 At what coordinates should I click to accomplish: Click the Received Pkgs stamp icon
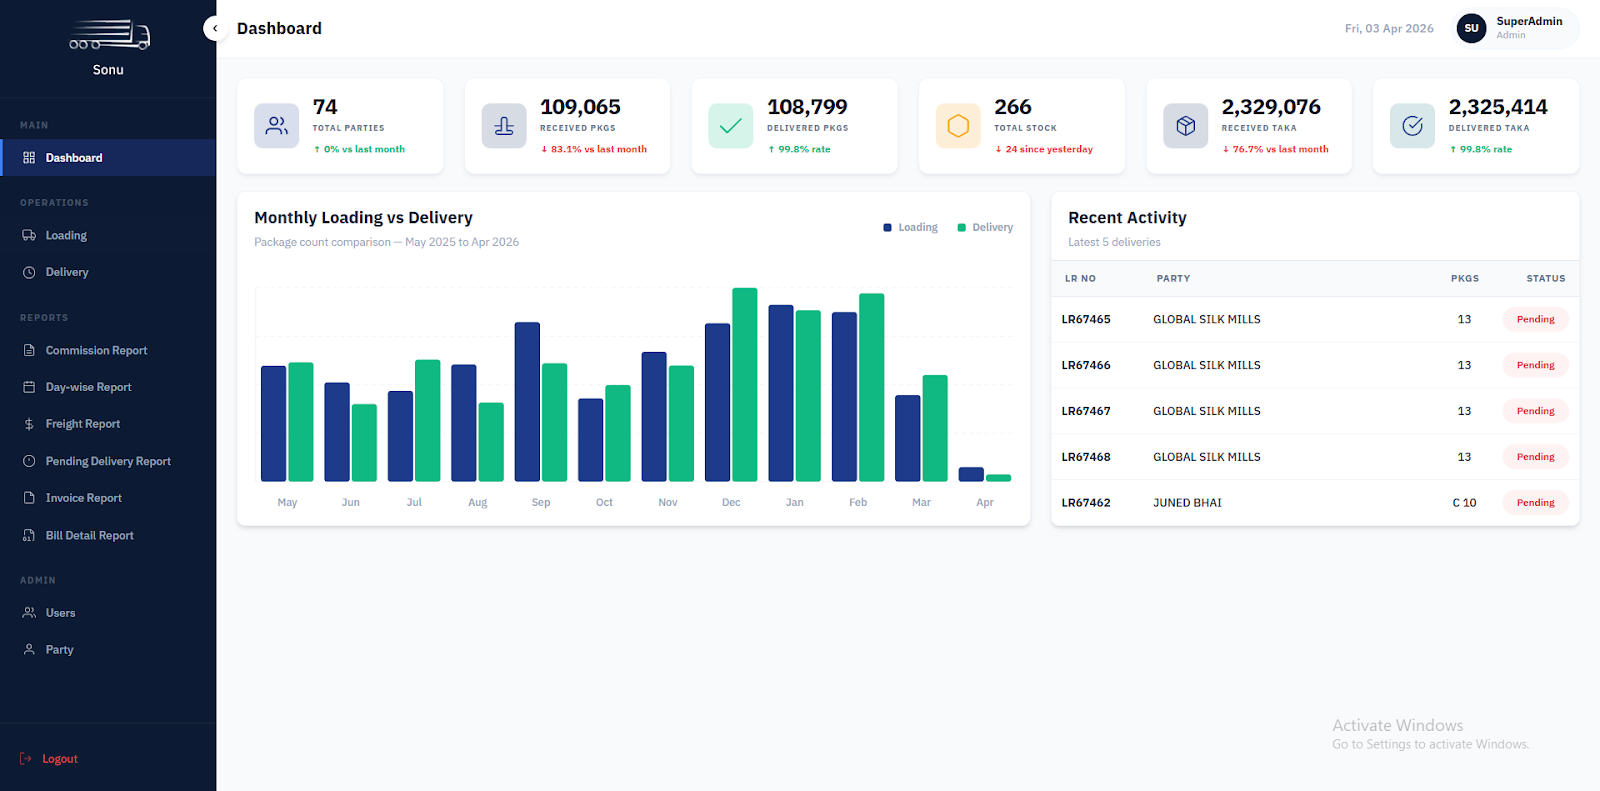504,126
